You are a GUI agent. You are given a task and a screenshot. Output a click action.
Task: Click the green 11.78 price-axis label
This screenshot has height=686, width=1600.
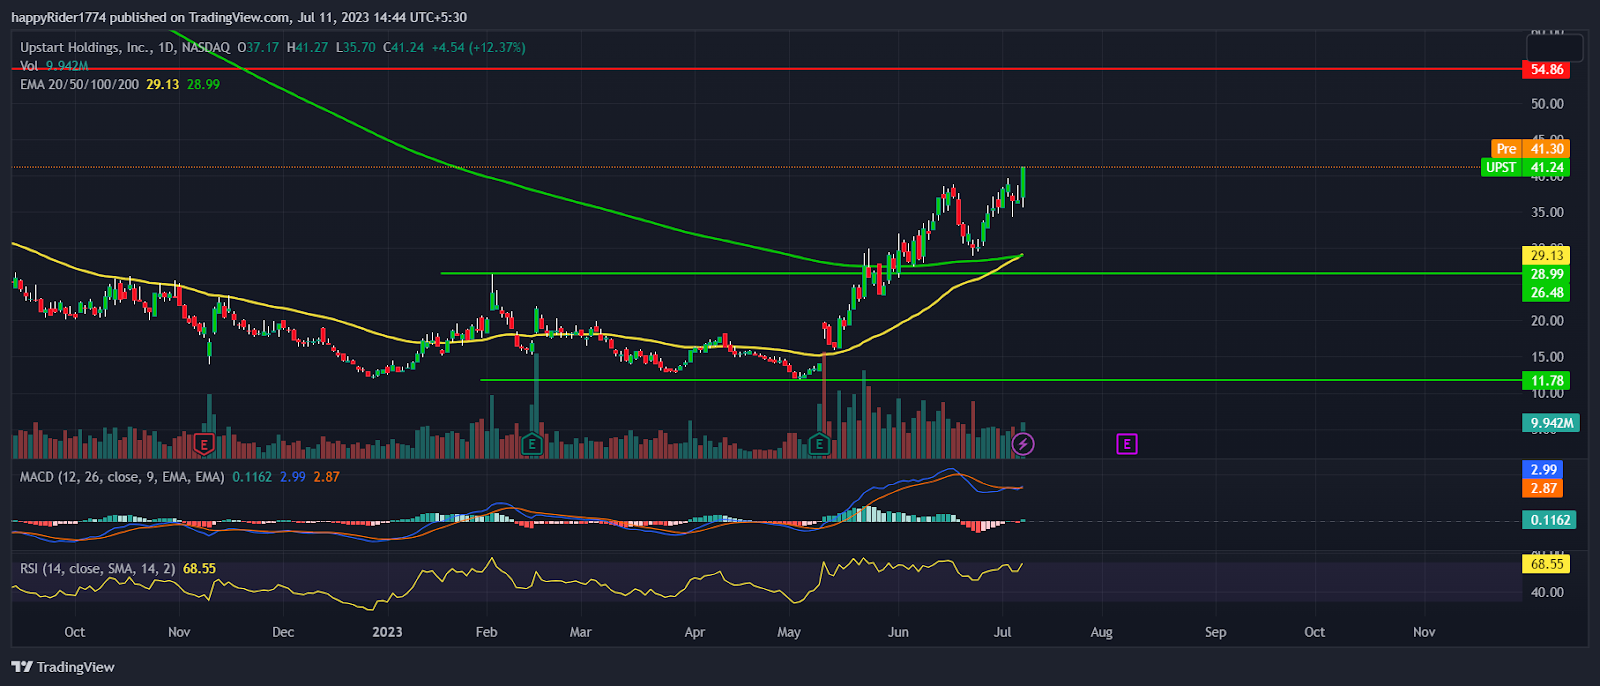point(1546,380)
